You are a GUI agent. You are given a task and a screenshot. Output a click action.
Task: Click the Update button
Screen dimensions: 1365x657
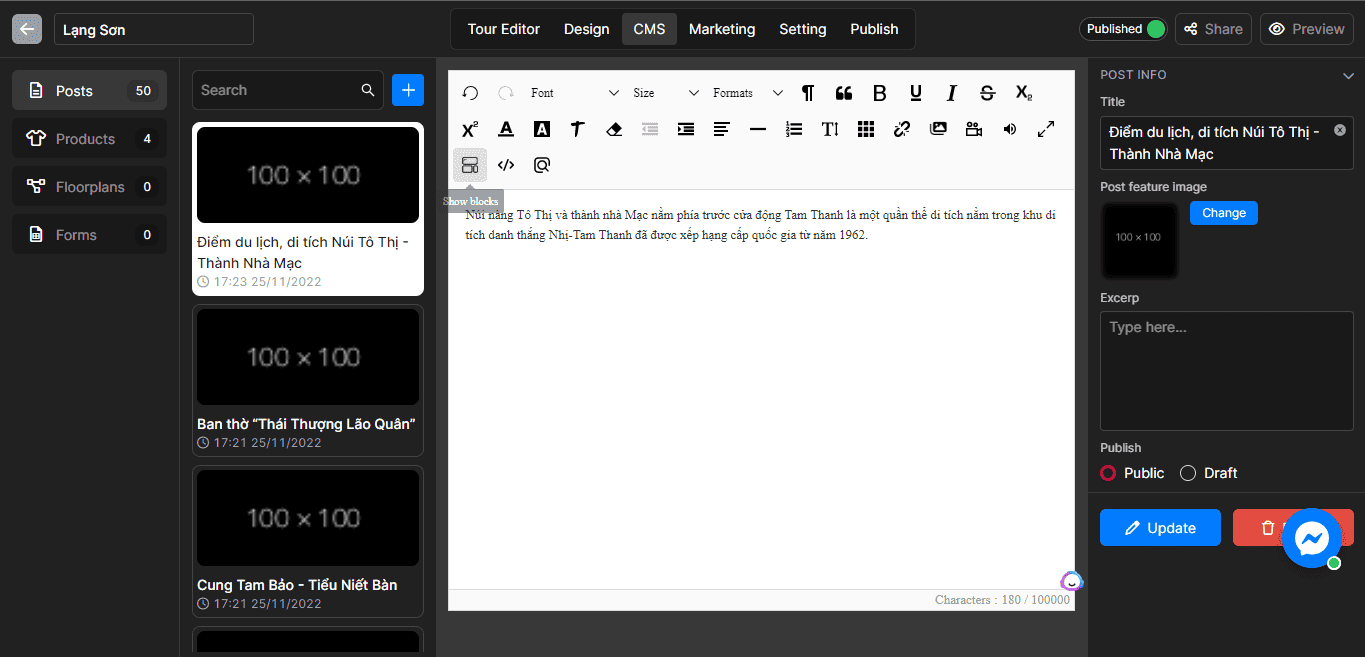point(1160,528)
